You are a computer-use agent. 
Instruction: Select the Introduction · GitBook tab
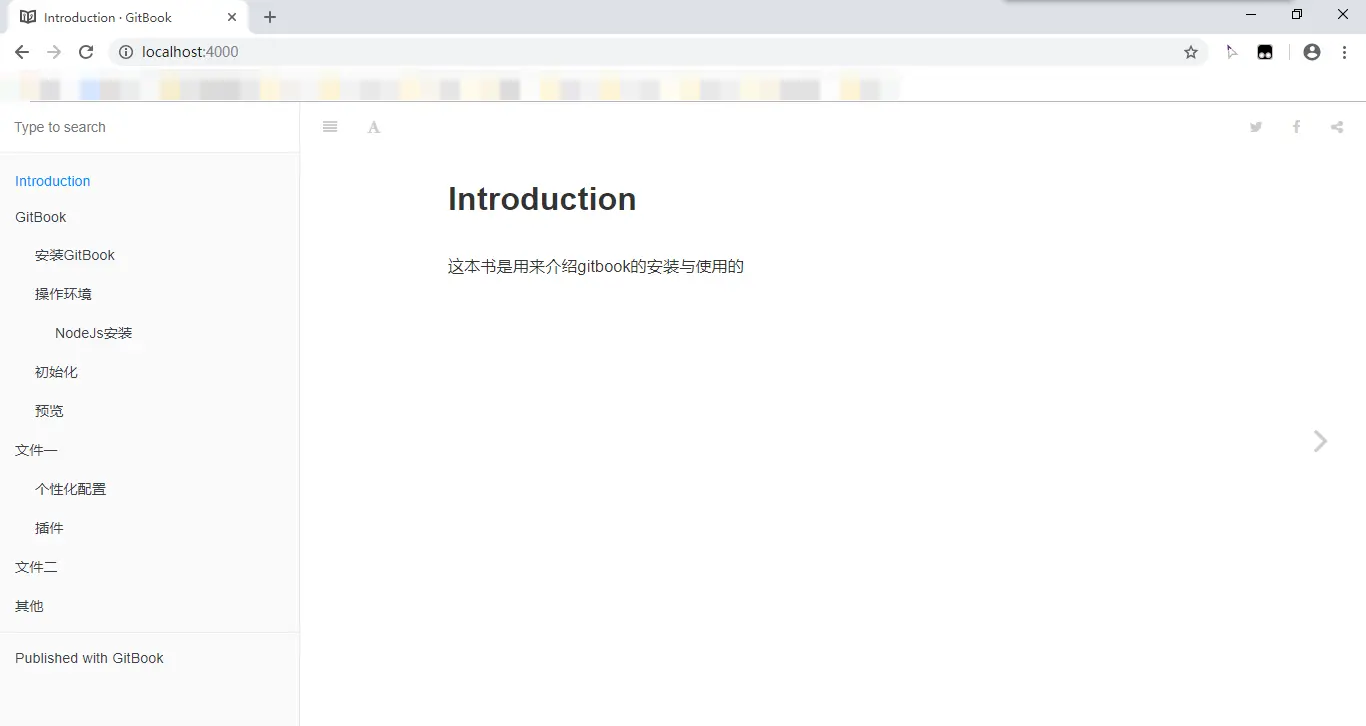pyautogui.click(x=128, y=17)
